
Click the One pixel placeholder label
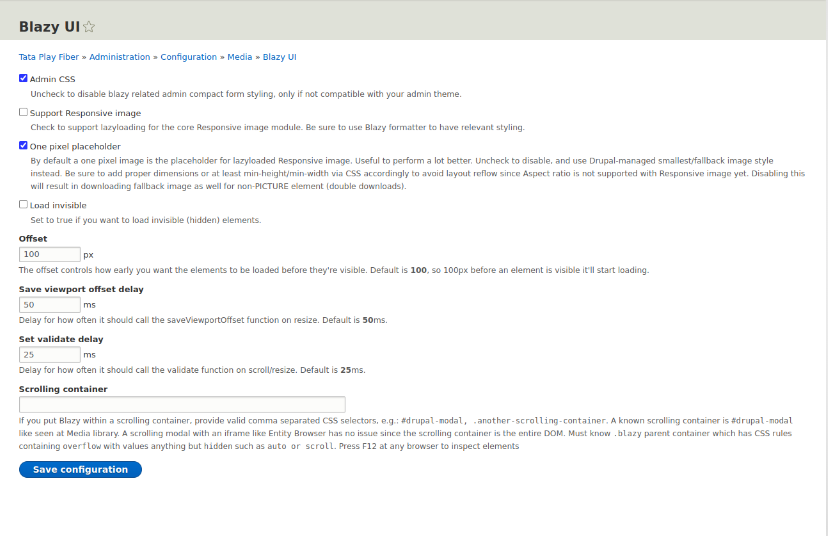pyautogui.click(x=75, y=146)
